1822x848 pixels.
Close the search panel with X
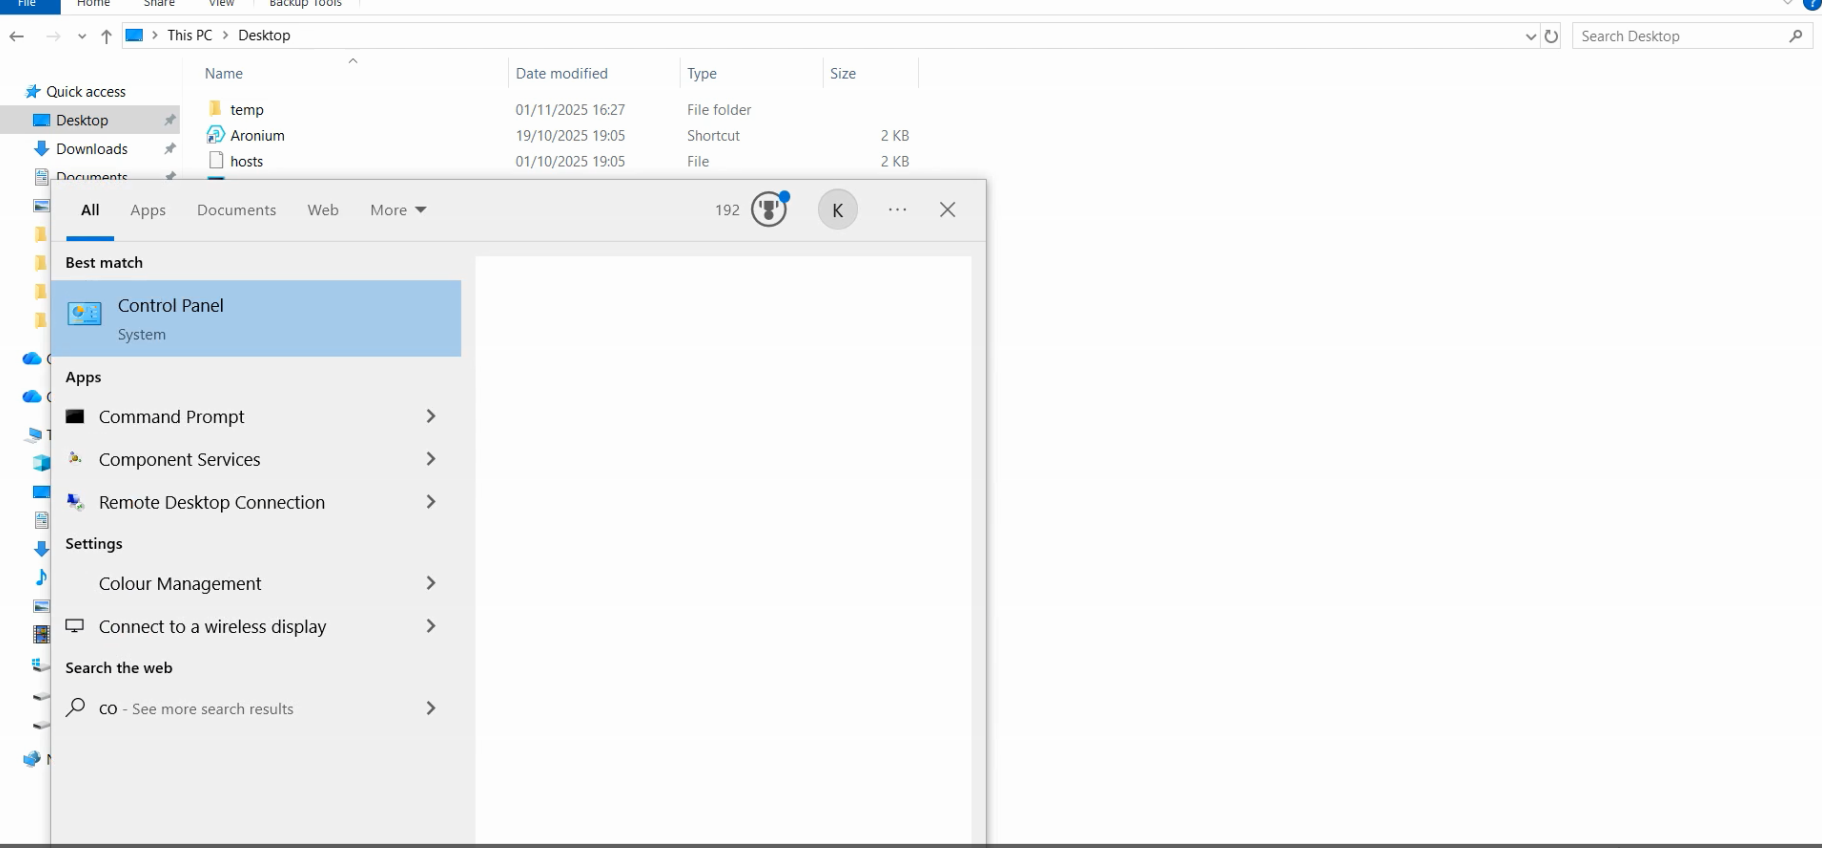[948, 210]
